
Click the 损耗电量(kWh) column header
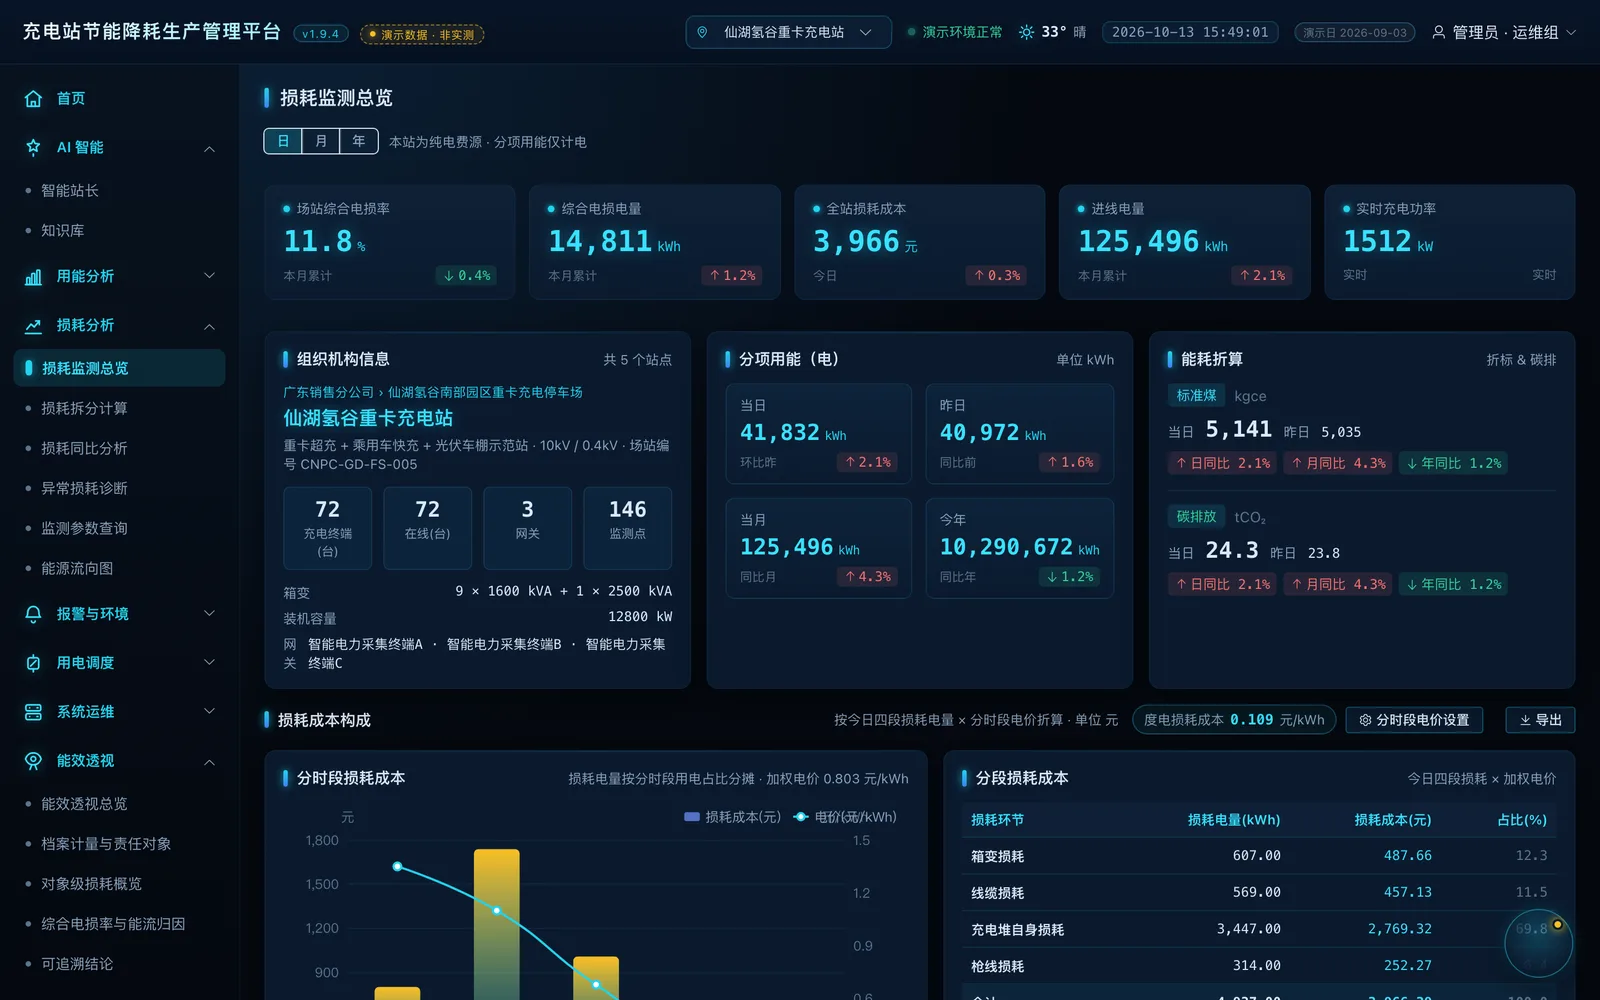tap(1234, 820)
